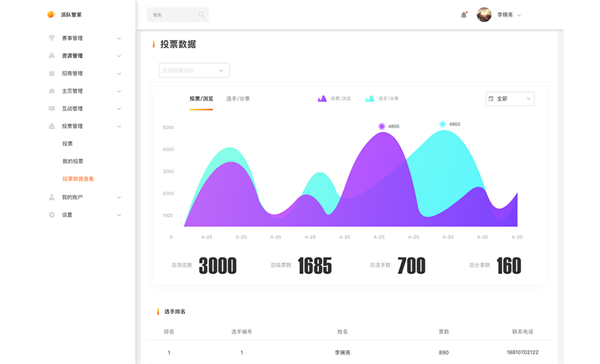600x364 pixels.
Task: Click the search magnifier icon
Action: pyautogui.click(x=201, y=15)
